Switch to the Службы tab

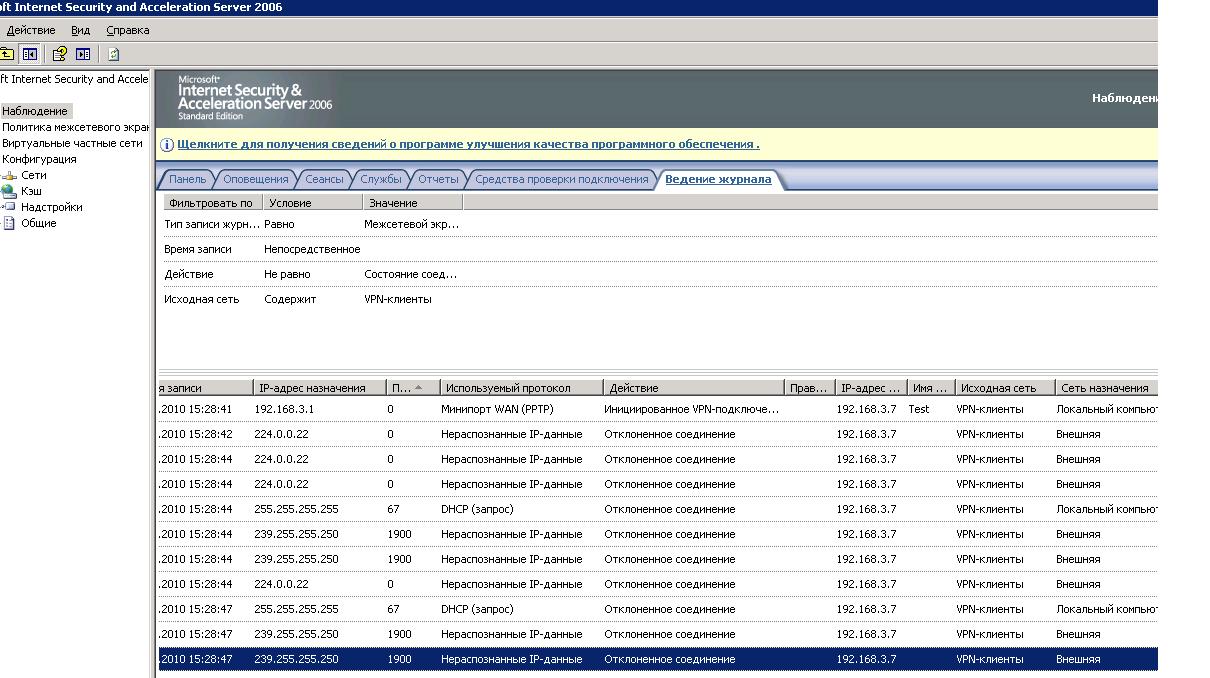pyautogui.click(x=381, y=179)
